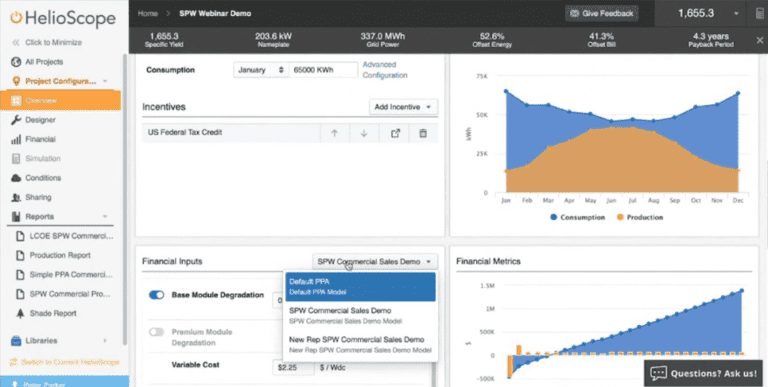Image resolution: width=768 pixels, height=387 pixels.
Task: Open the 1,655.3 top bar dropdown arrow
Action: tap(736, 14)
